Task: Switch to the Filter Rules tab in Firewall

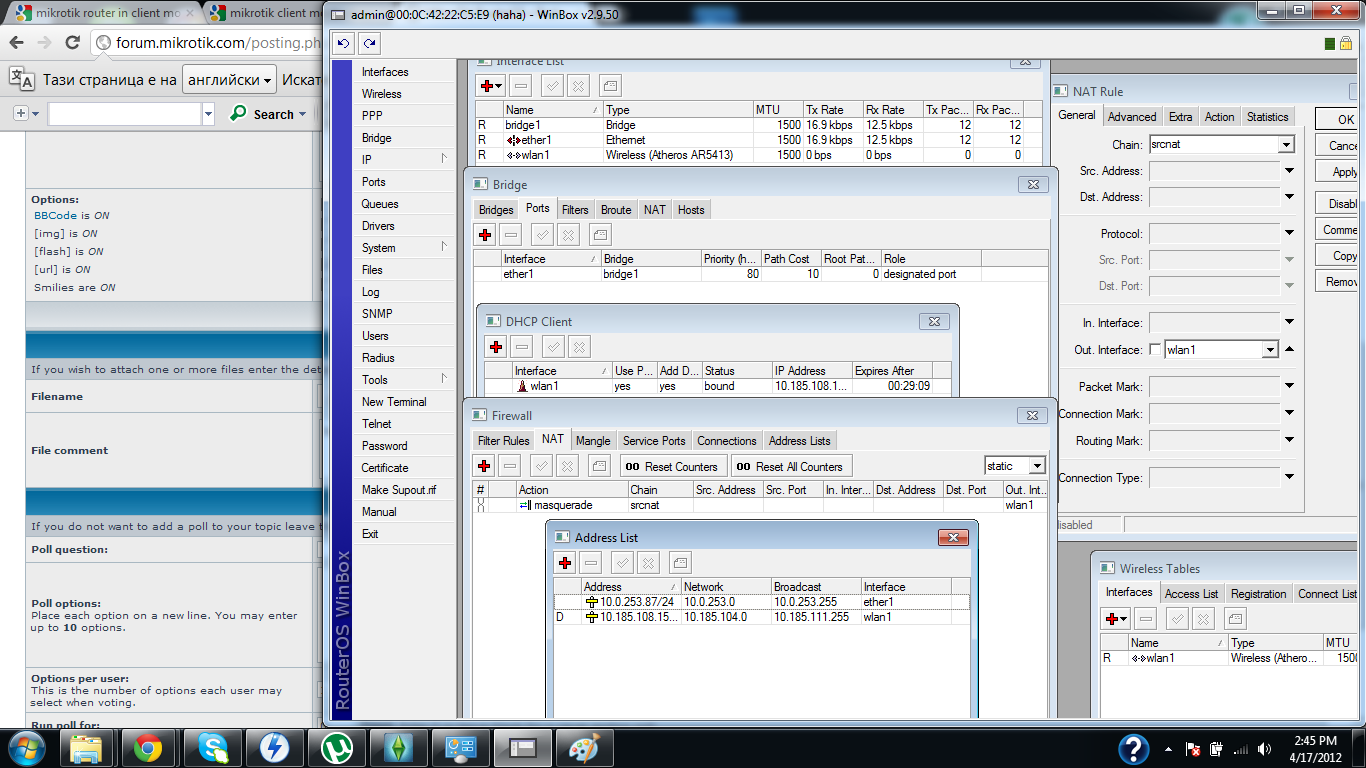Action: pyautogui.click(x=504, y=441)
